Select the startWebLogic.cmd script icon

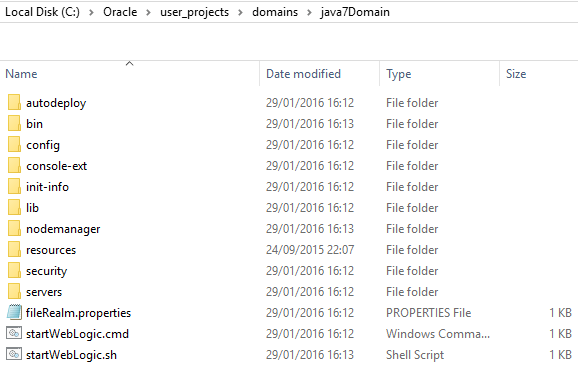tap(14, 333)
